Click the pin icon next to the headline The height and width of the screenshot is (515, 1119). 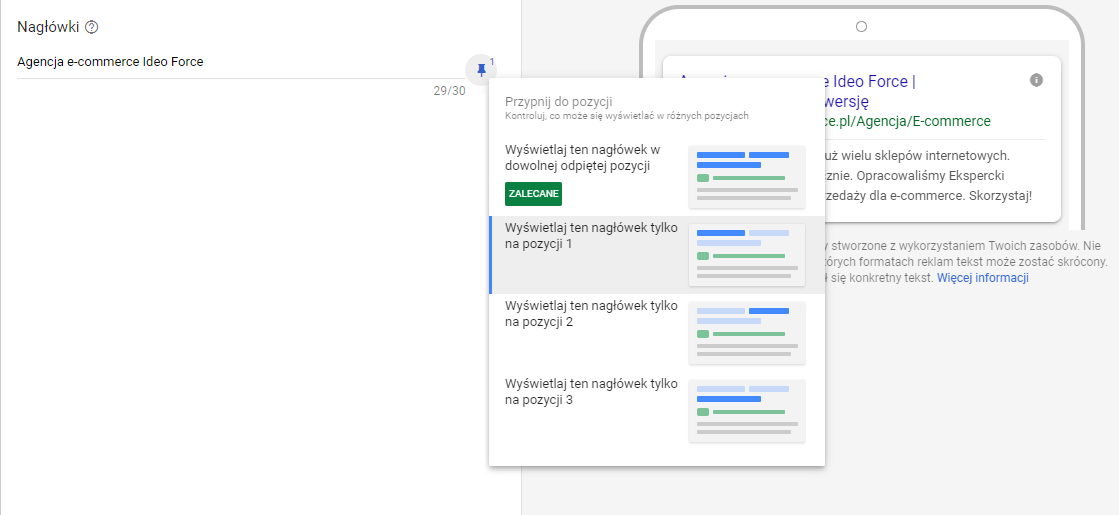(481, 69)
